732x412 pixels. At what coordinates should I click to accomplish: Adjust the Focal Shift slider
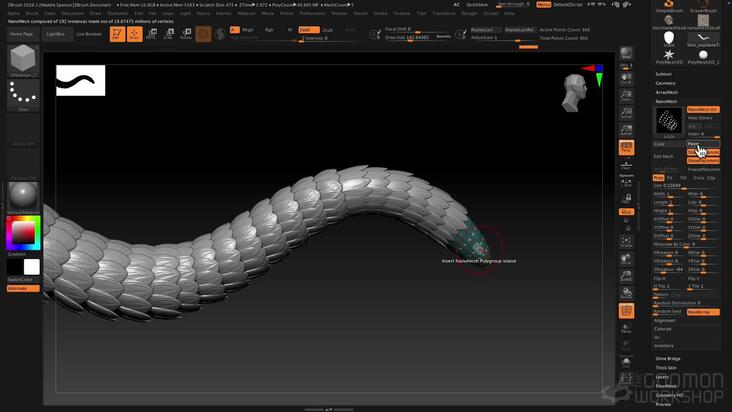[418, 29]
